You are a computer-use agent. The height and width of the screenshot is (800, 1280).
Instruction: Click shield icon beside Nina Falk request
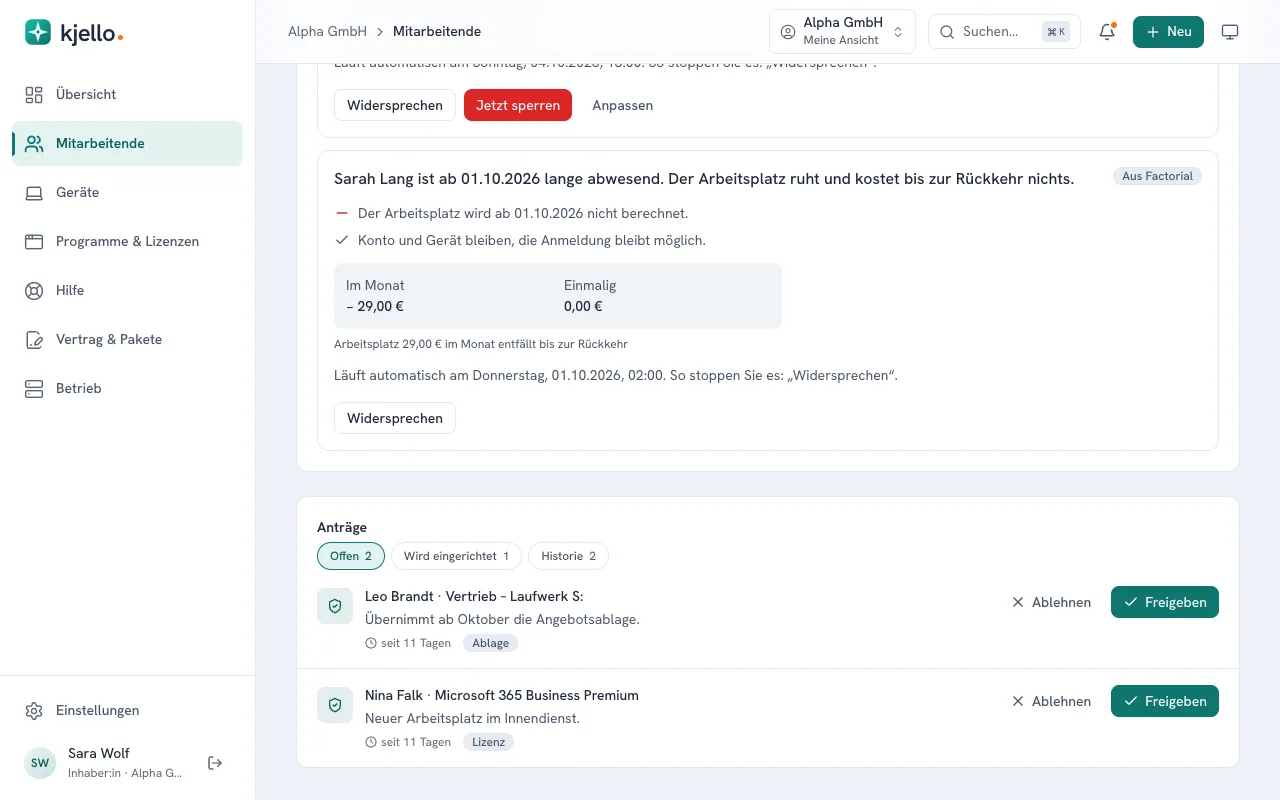pyautogui.click(x=335, y=705)
